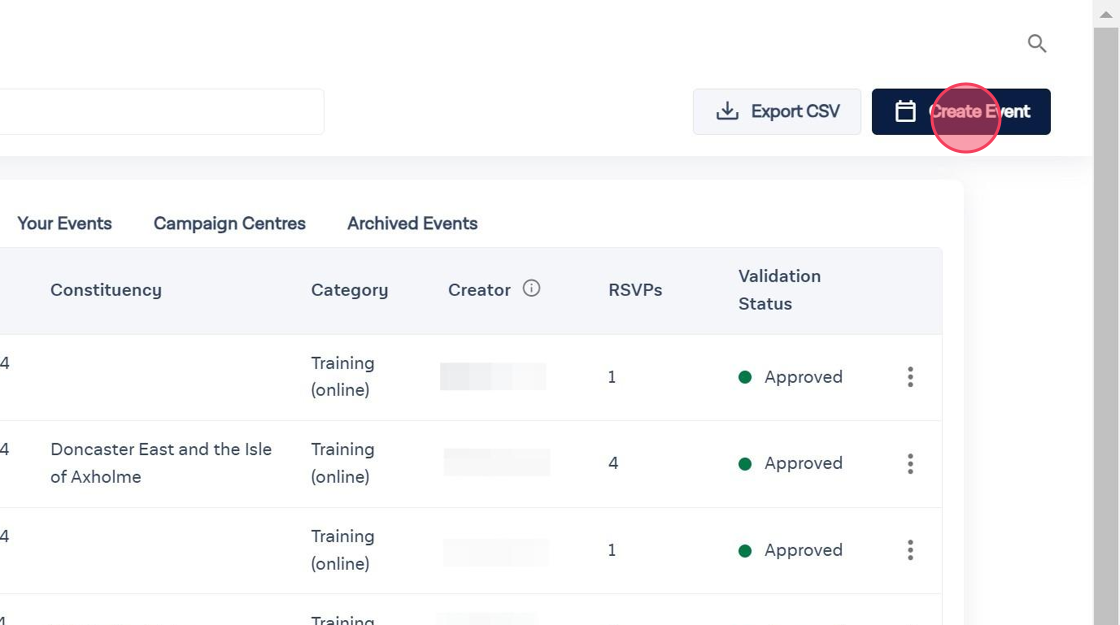Screen dimensions: 1120x625
Task: Click into the search input field
Action: tap(160, 111)
